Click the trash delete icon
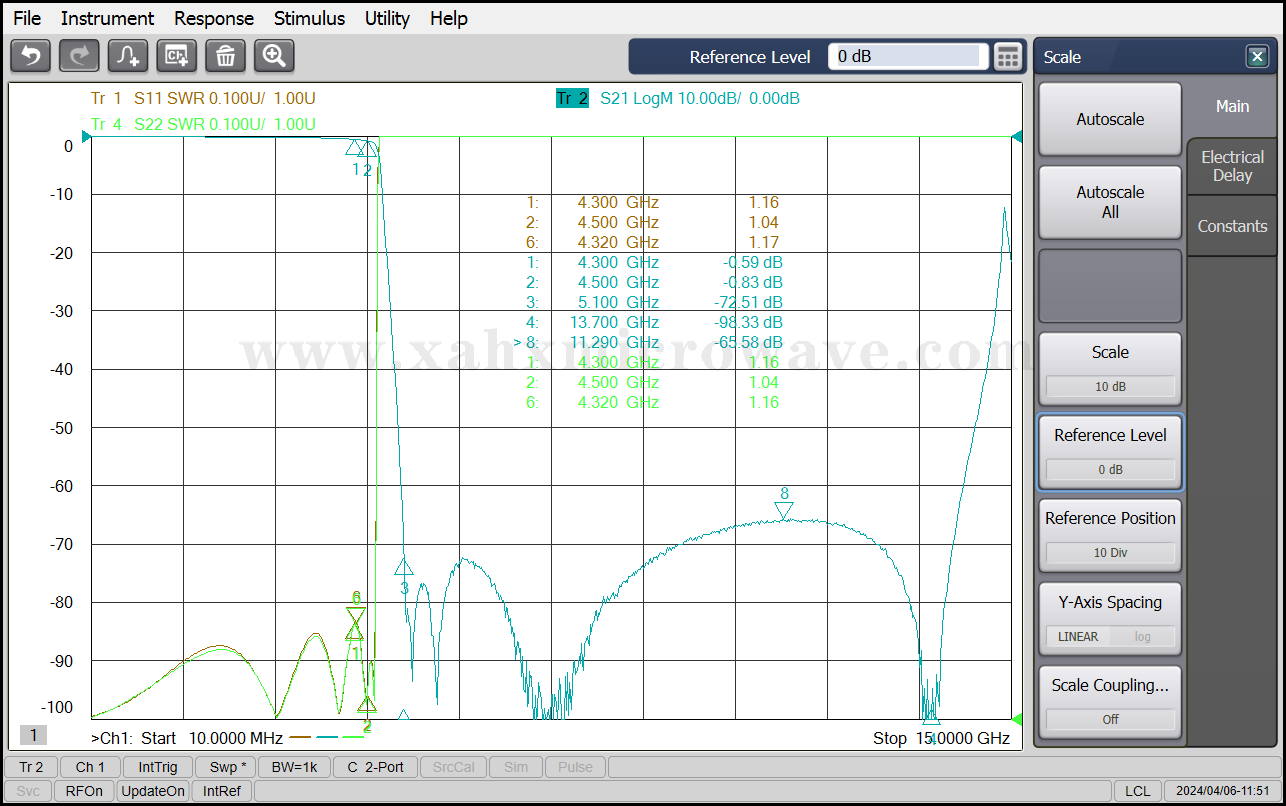The image size is (1286, 806). (226, 56)
